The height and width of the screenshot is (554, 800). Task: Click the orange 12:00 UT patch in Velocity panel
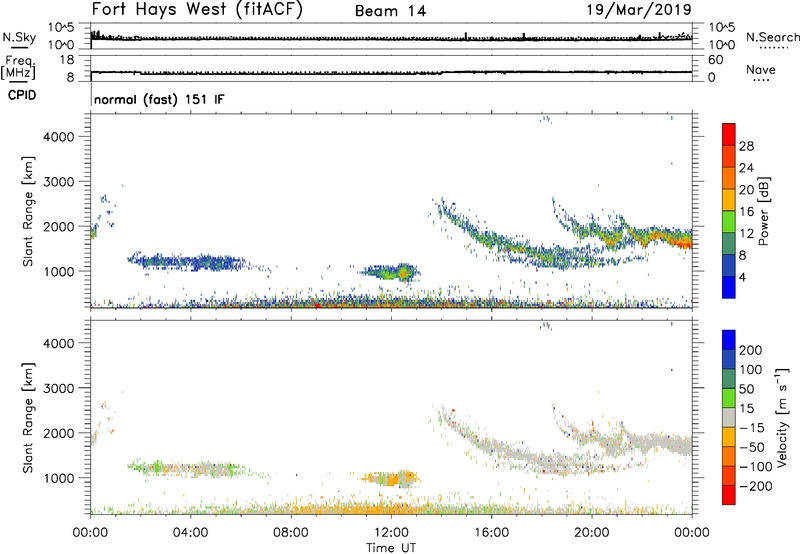pyautogui.click(x=390, y=479)
